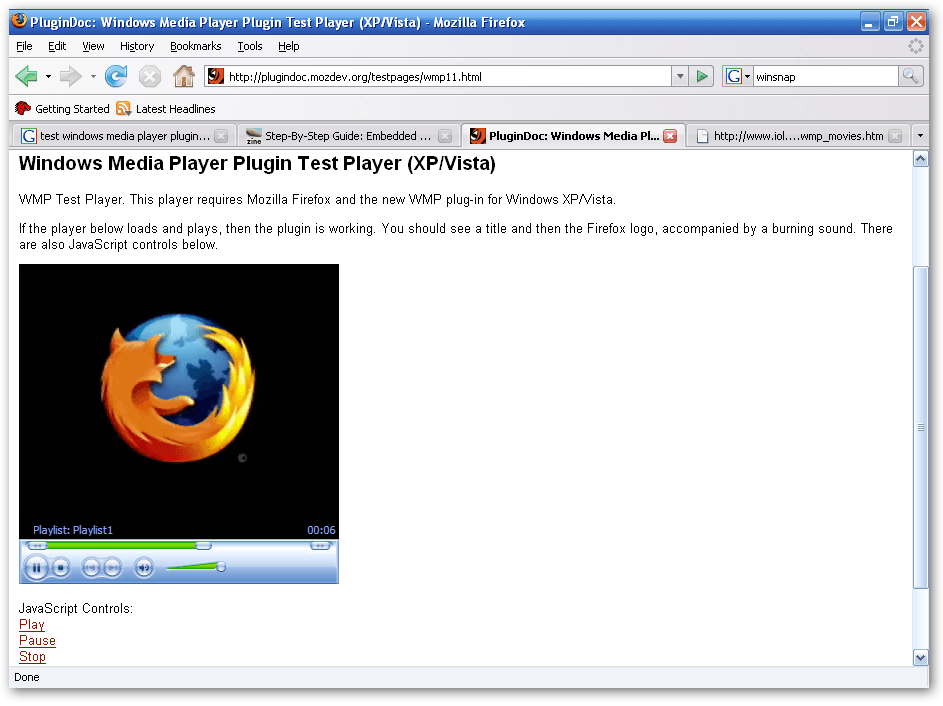Image resolution: width=943 pixels, height=706 pixels.
Task: Click the next track button in player
Action: click(113, 568)
